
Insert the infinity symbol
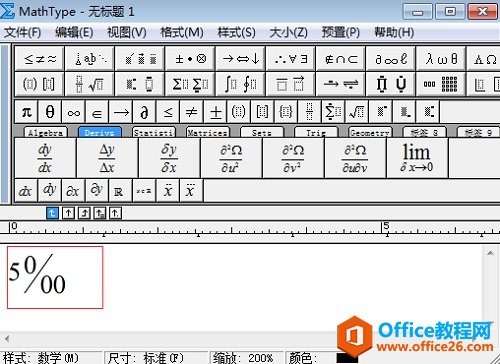[x=73, y=112]
